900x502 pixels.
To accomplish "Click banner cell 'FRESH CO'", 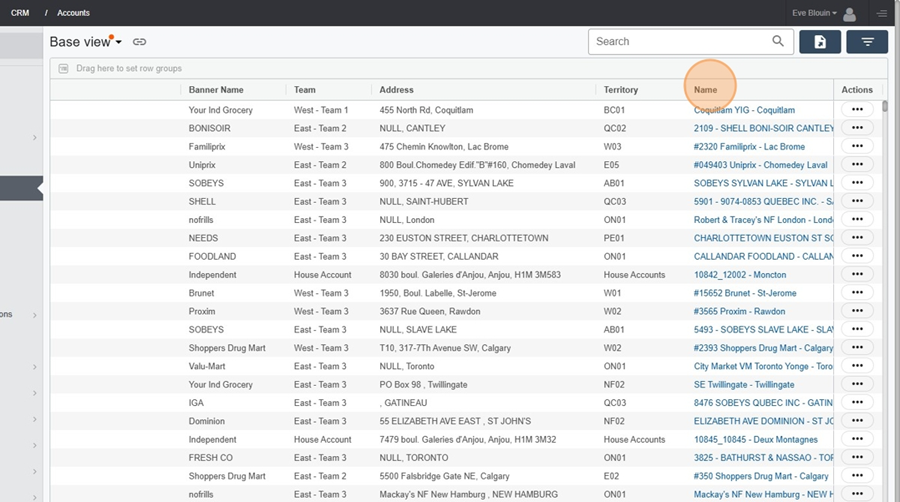I will pos(211,457).
